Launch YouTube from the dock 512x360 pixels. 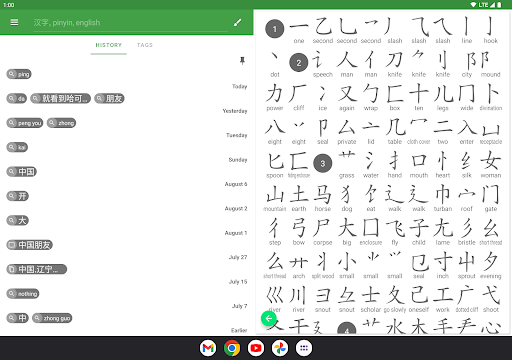[256, 348]
